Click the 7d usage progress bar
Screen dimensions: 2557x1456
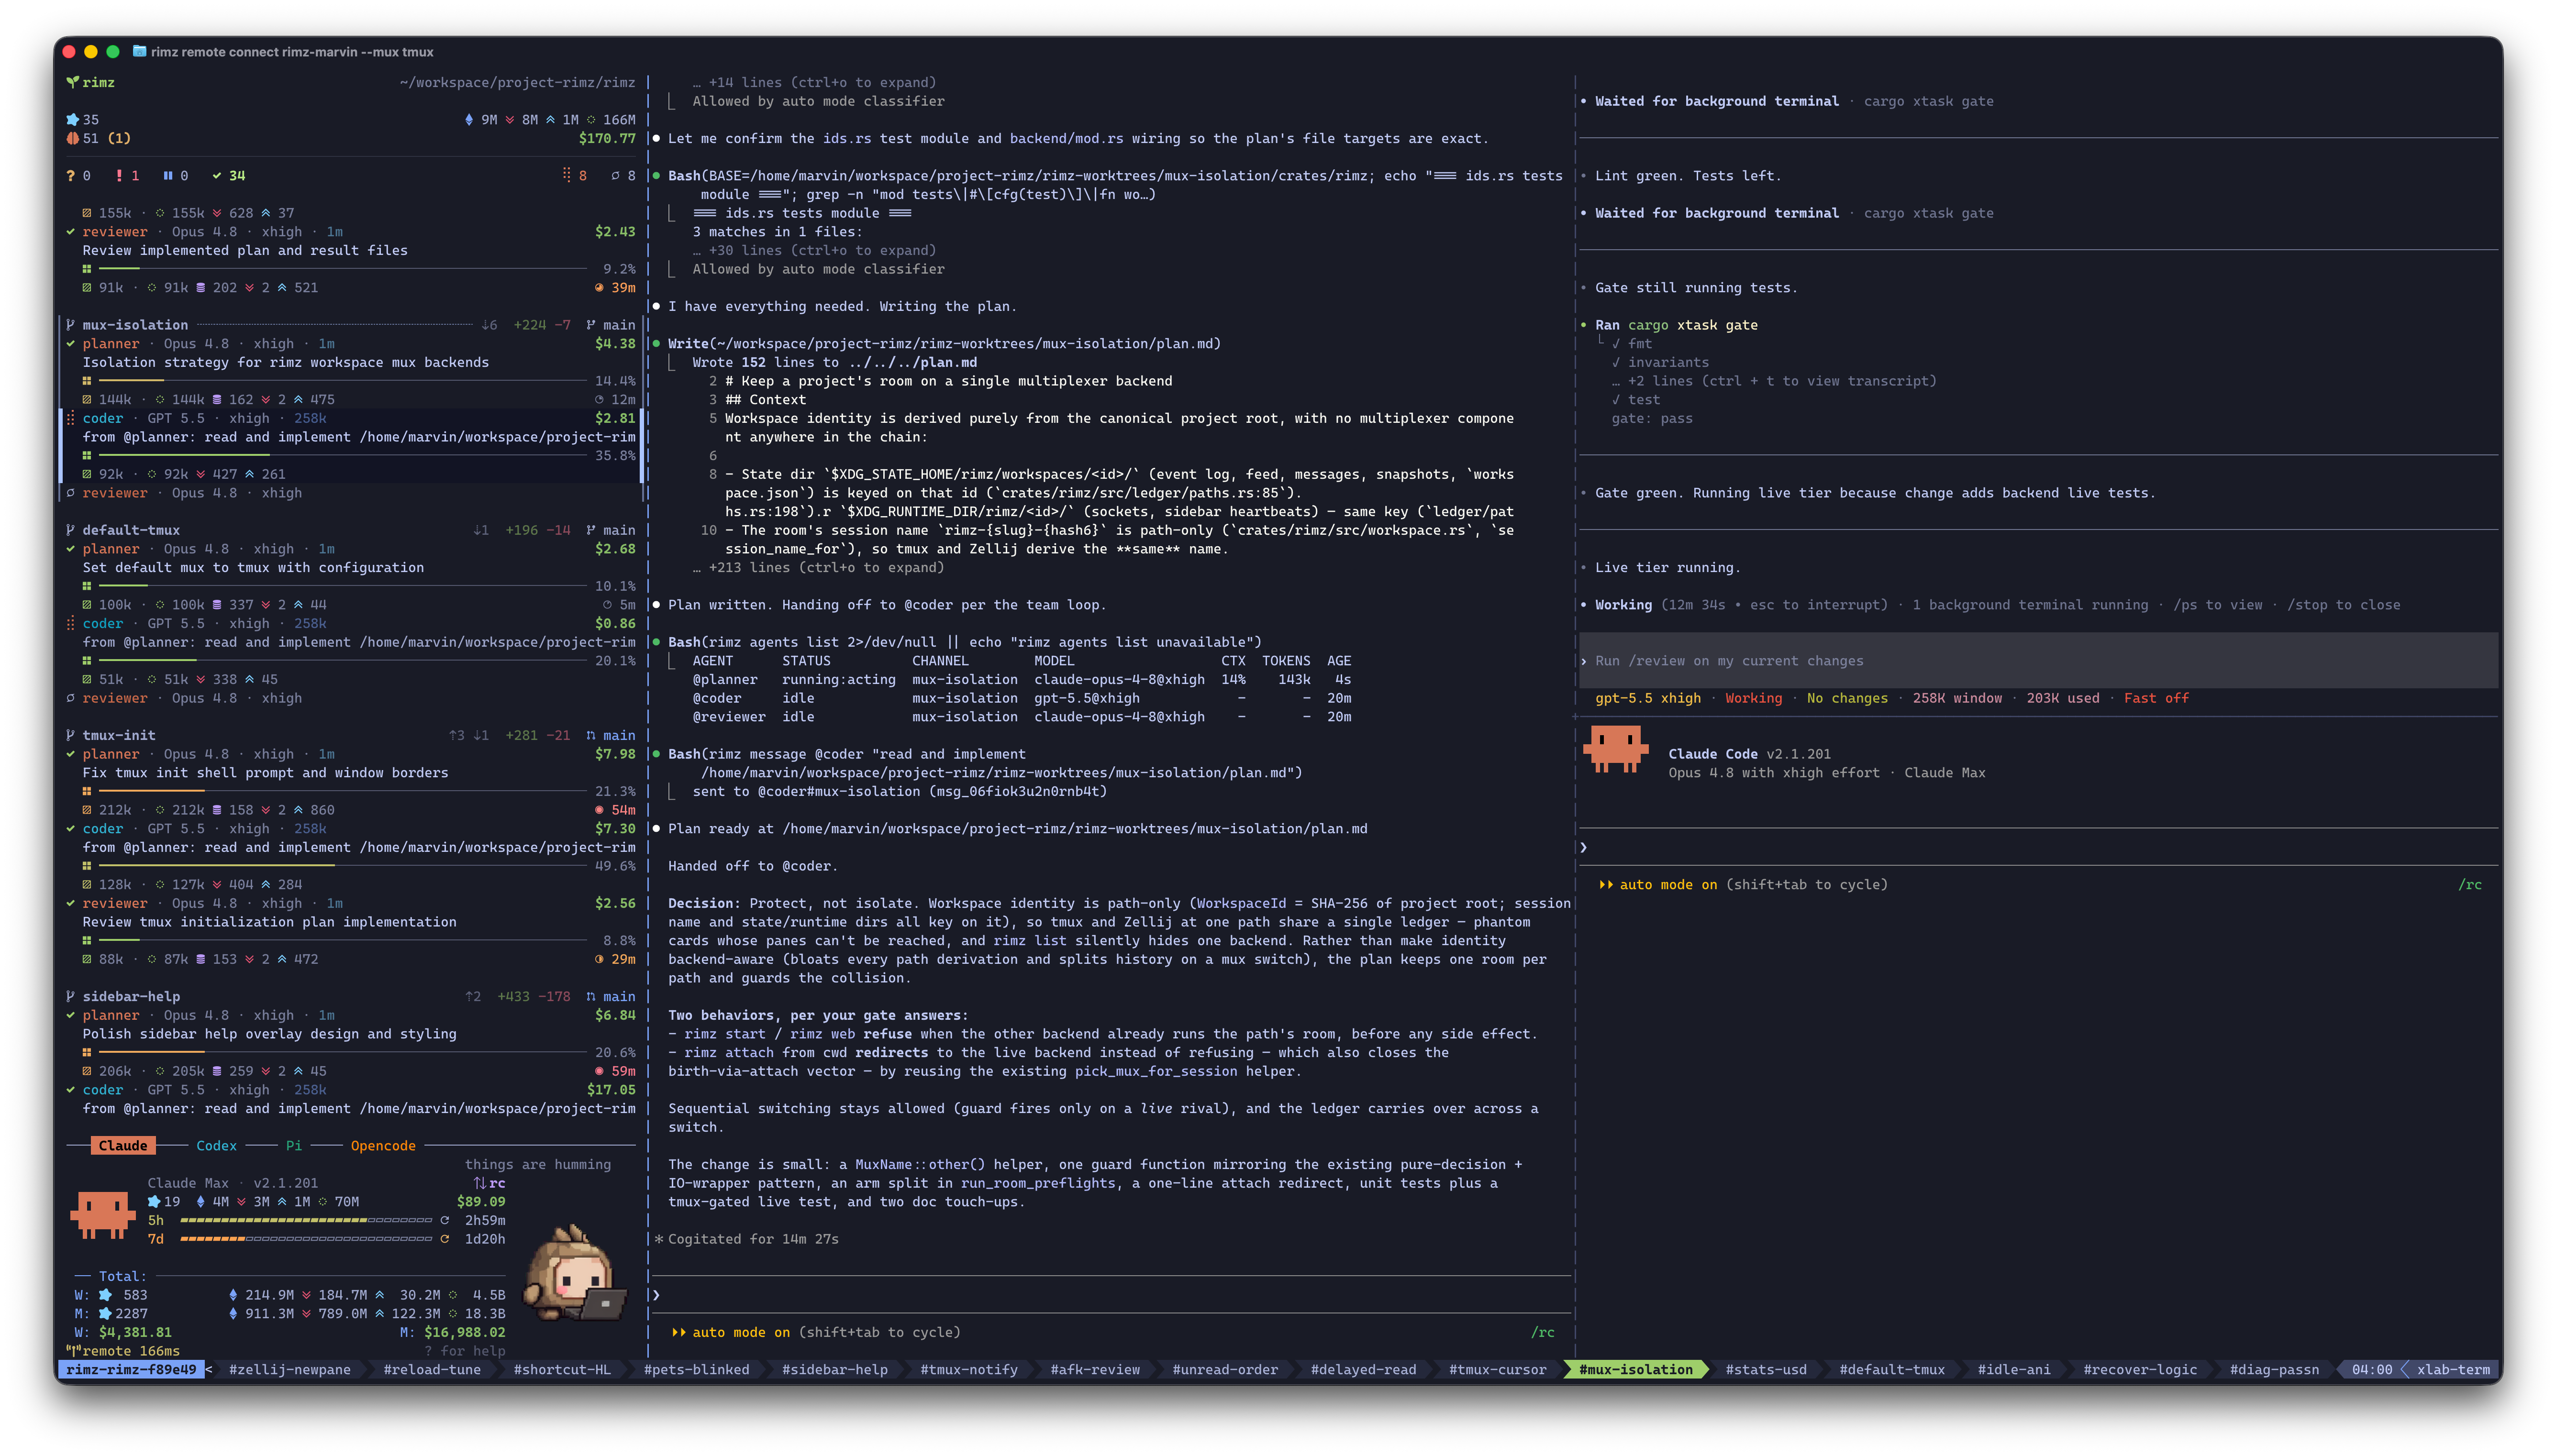click(x=306, y=1239)
